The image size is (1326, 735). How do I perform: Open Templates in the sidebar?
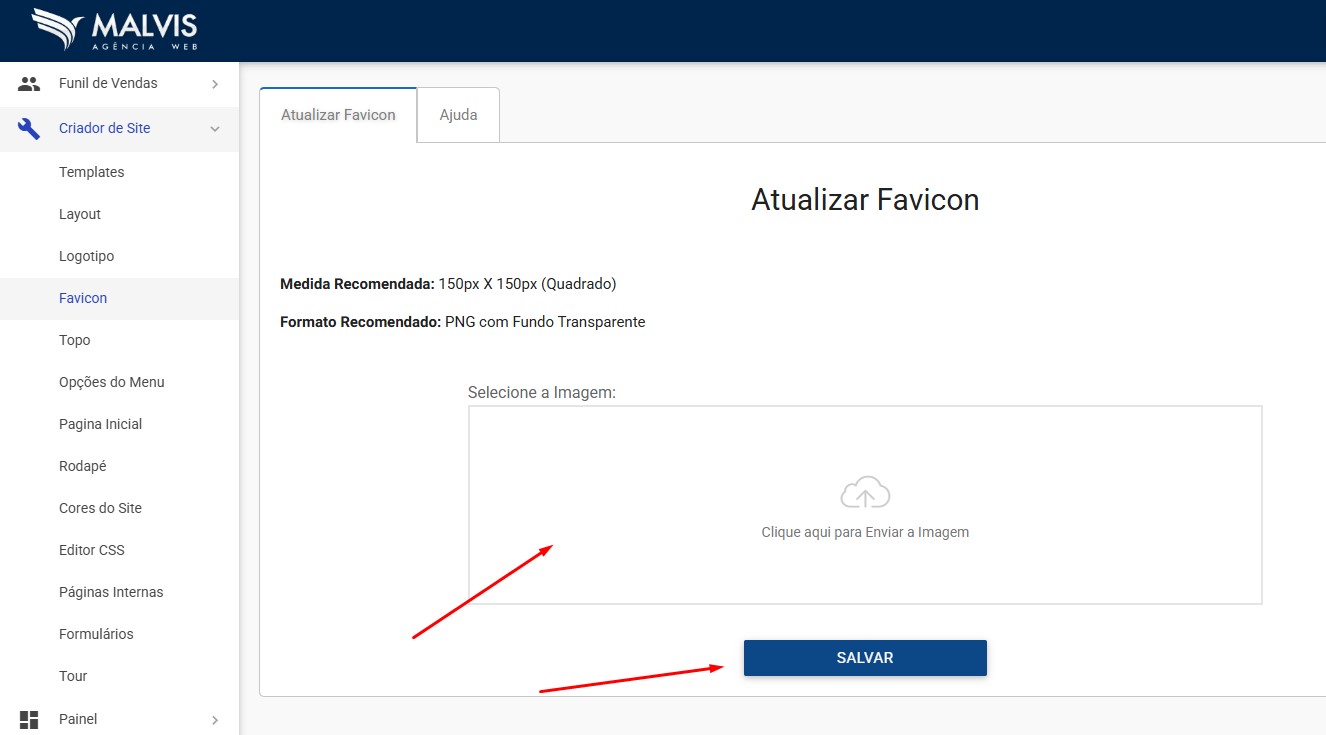coord(92,172)
